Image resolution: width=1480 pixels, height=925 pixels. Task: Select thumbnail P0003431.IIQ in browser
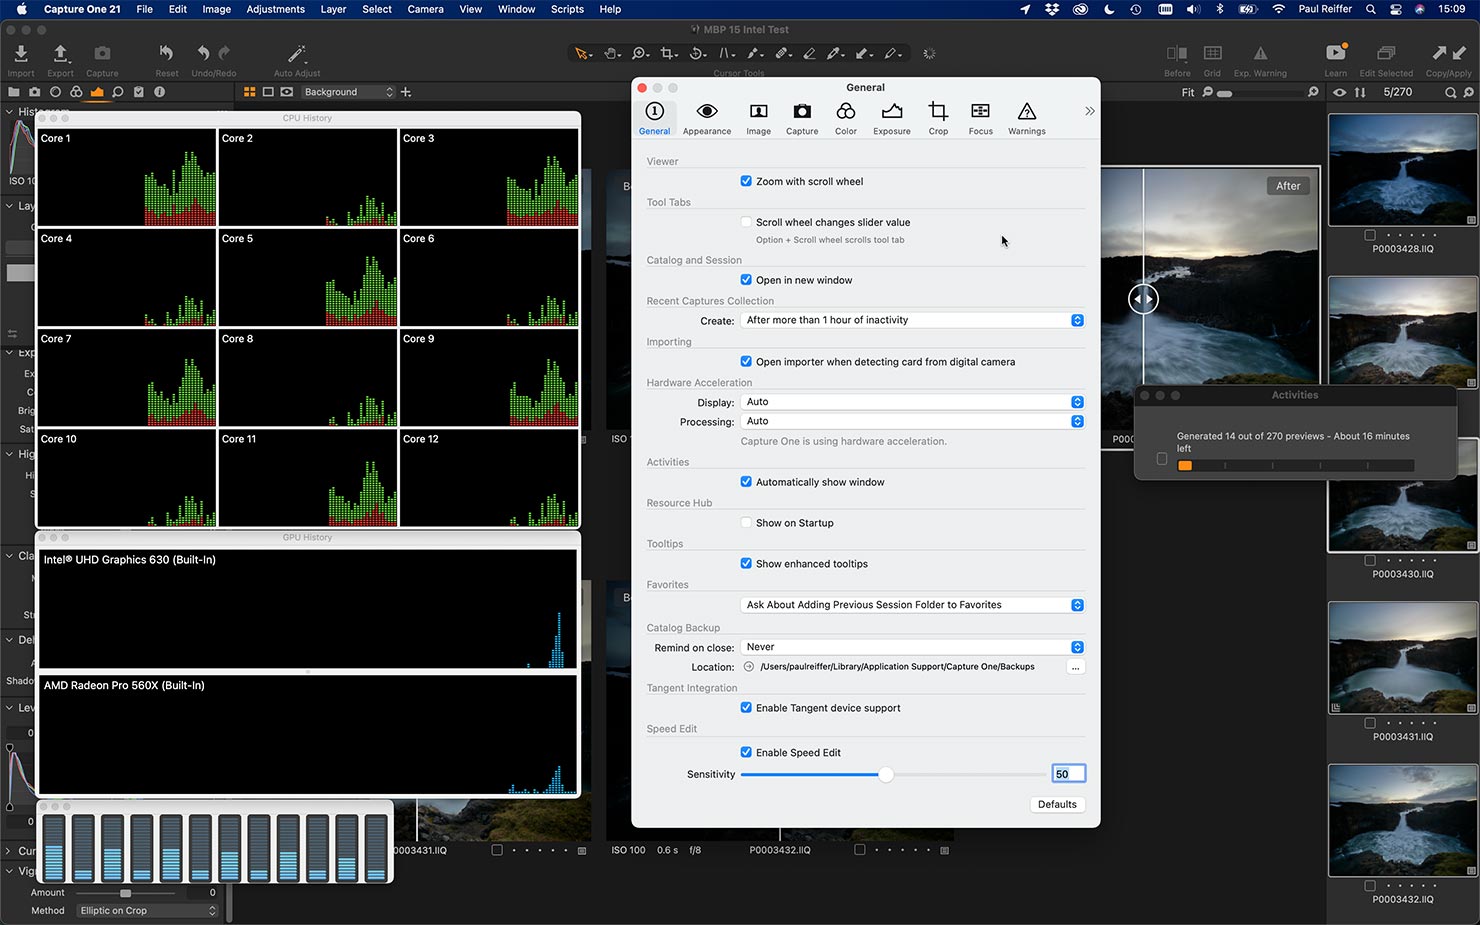1402,657
